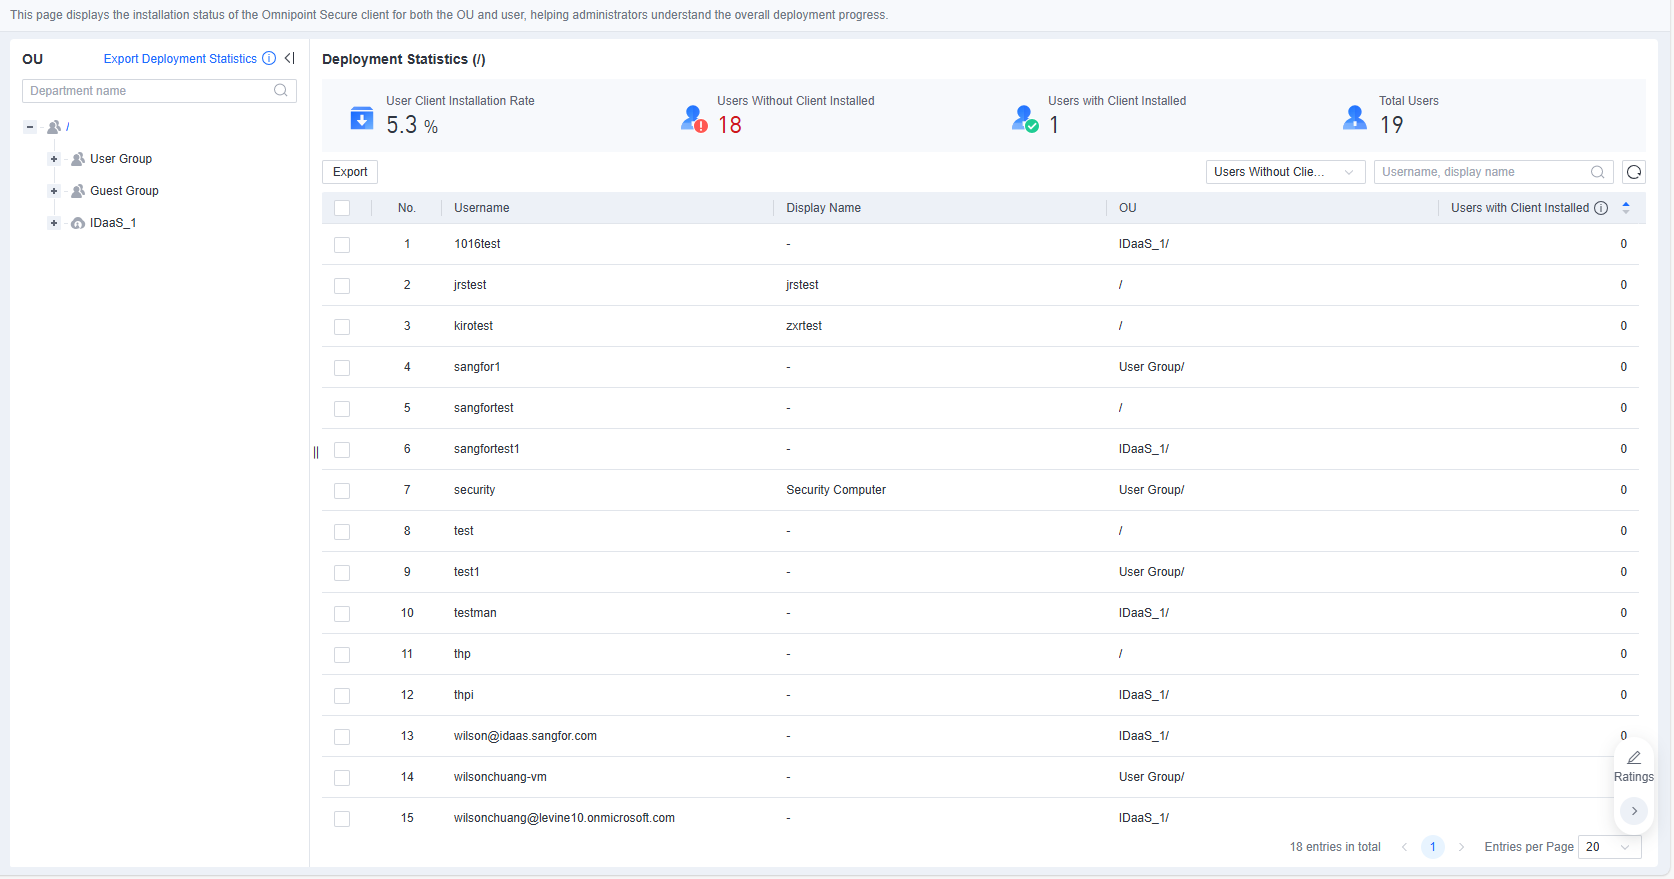Click the User Client Installation Rate download icon
The width and height of the screenshot is (1674, 879).
(362, 118)
